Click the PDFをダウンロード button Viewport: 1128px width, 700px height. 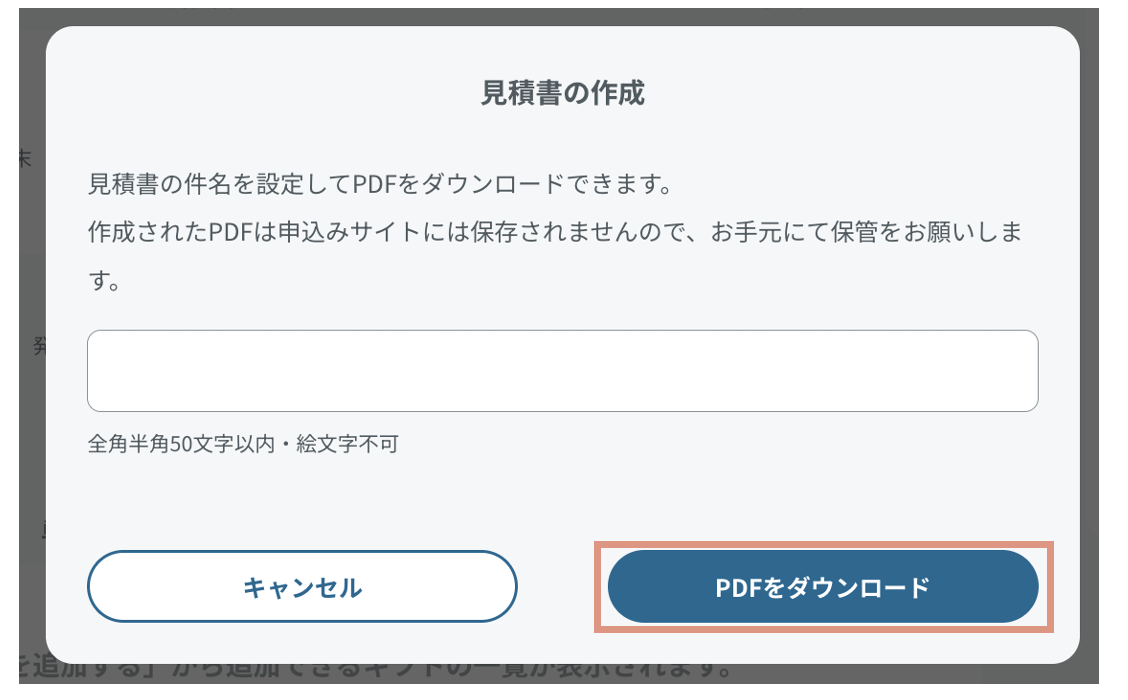[822, 587]
